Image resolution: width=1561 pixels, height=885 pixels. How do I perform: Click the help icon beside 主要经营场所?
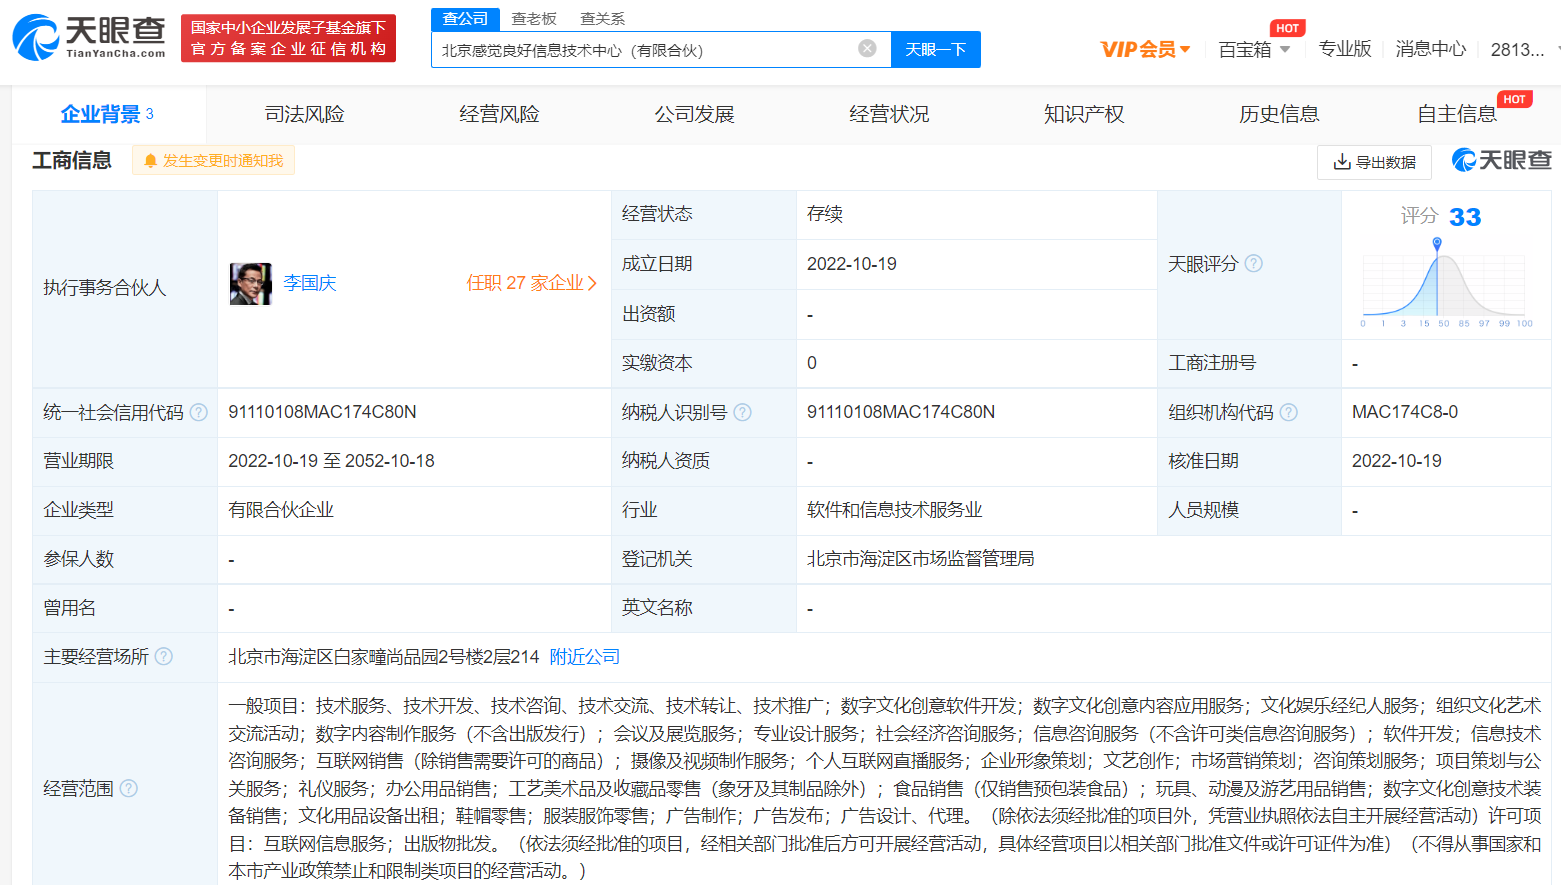click(x=165, y=656)
